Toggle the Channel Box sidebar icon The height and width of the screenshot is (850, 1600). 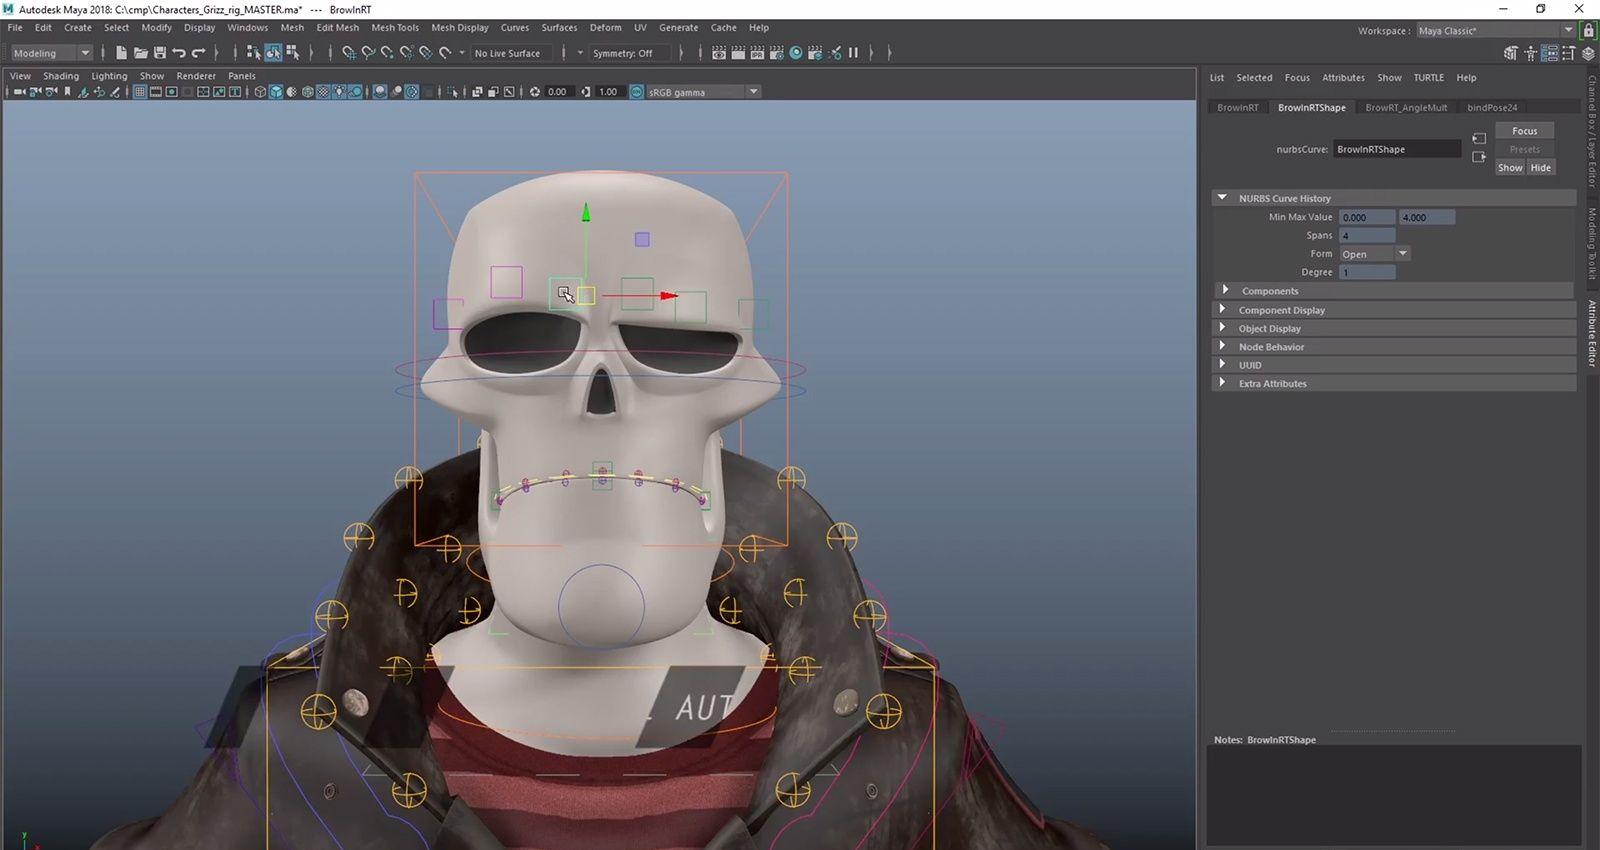click(x=1588, y=53)
